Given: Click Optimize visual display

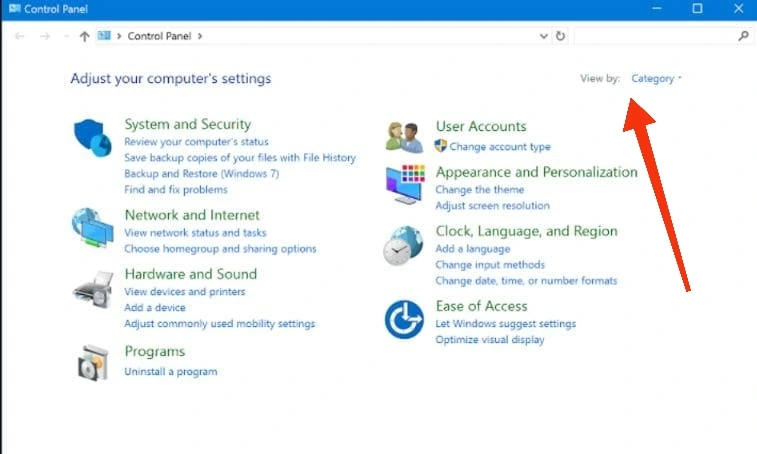Looking at the screenshot, I should click(490, 340).
